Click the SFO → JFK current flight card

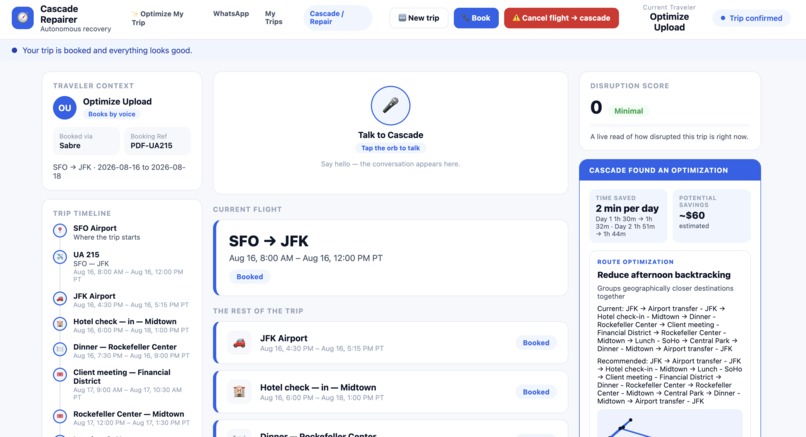point(391,258)
